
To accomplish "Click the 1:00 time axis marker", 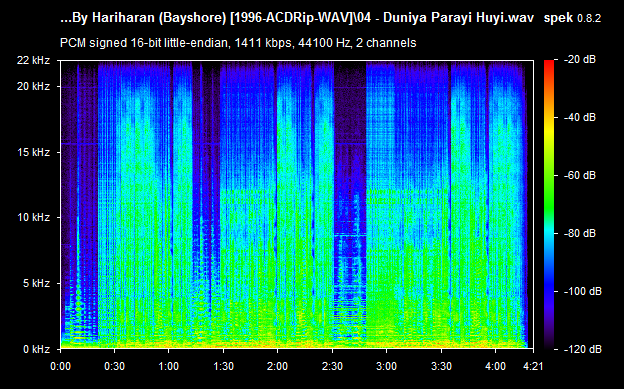I will pyautogui.click(x=169, y=366).
